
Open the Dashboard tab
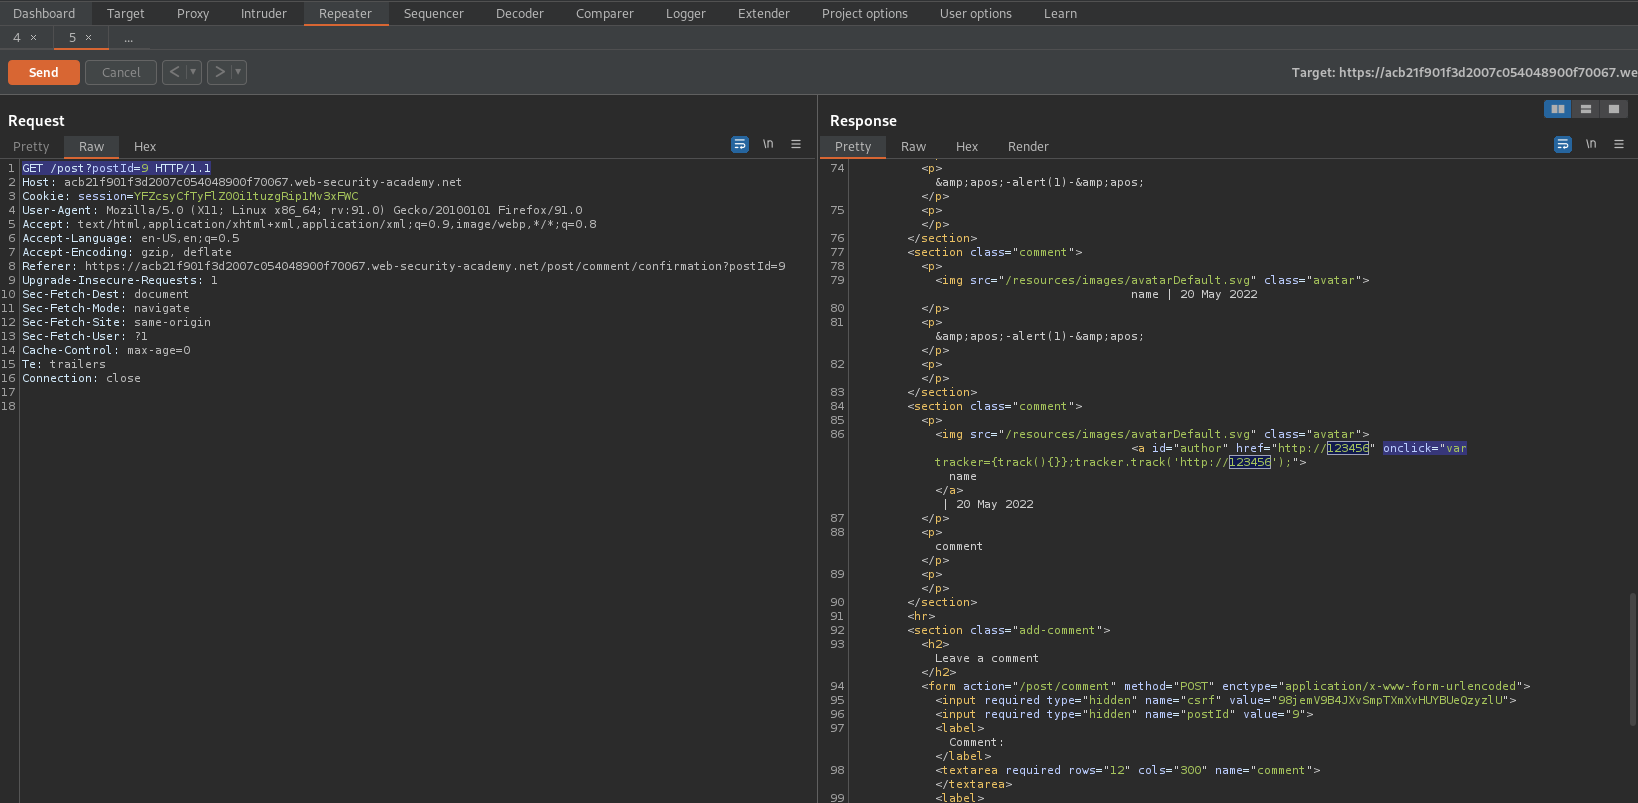click(44, 13)
